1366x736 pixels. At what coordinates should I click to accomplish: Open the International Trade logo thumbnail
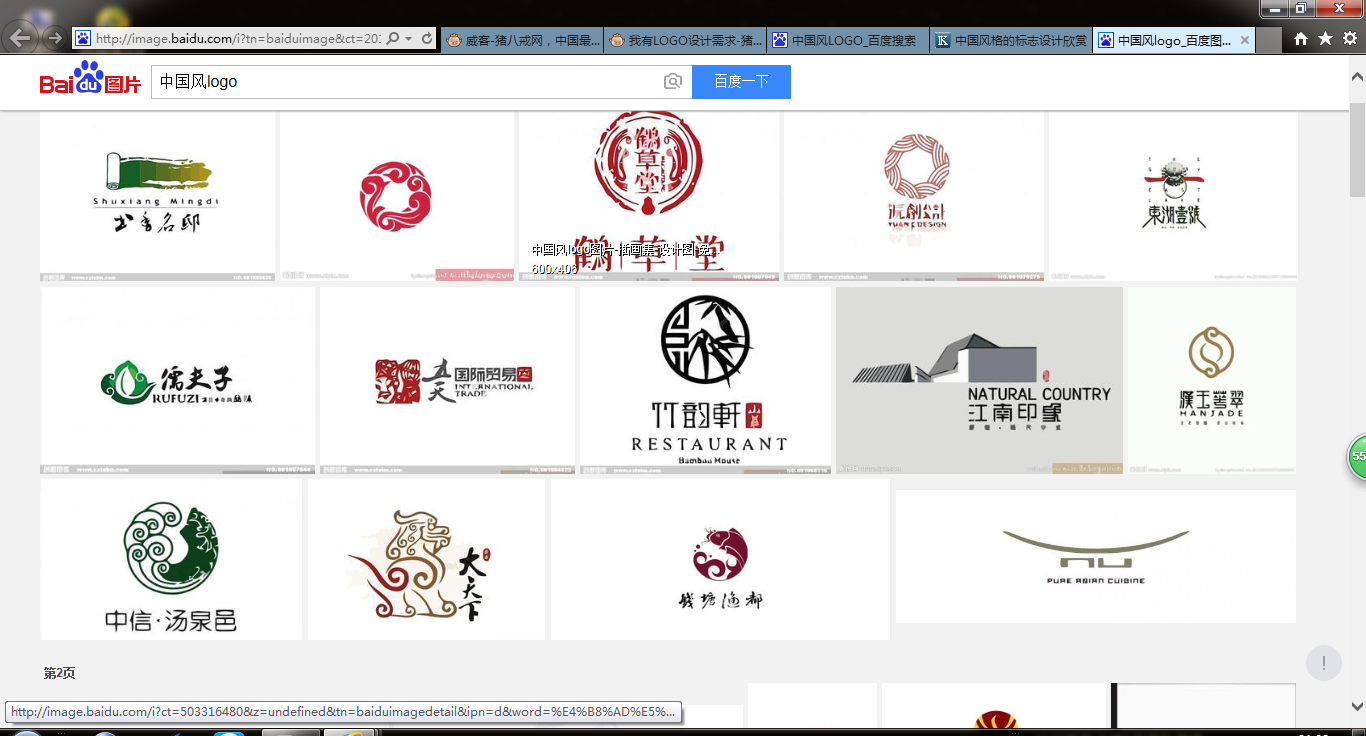pos(447,380)
